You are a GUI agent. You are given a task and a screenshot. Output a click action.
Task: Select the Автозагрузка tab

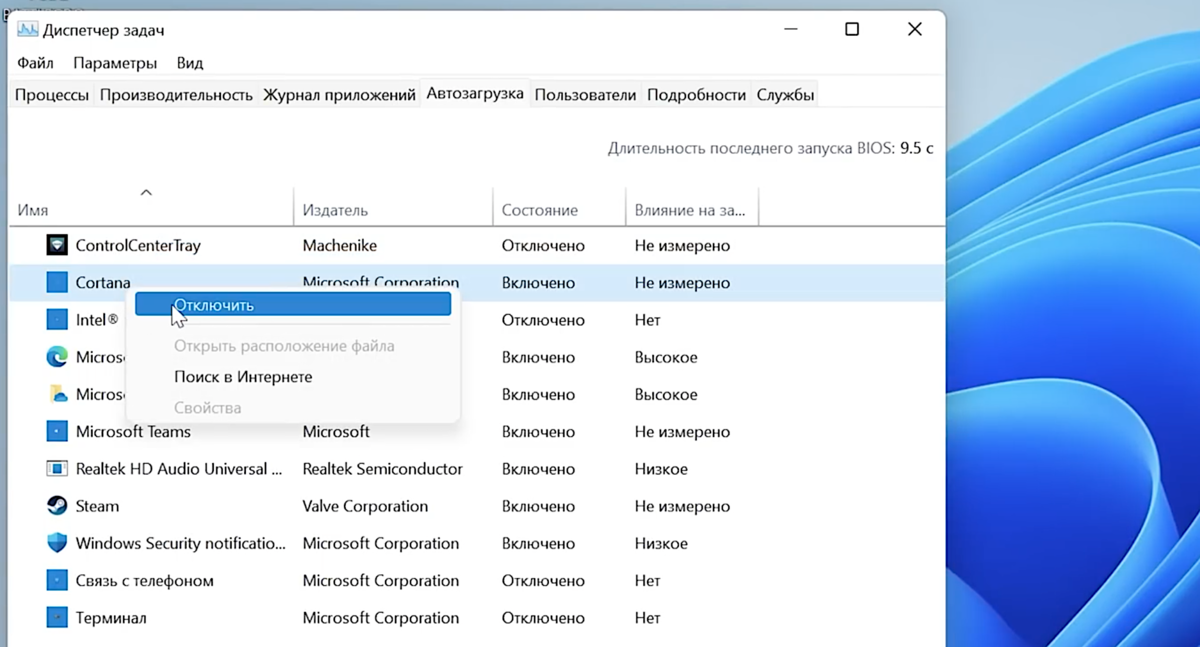[x=475, y=93]
